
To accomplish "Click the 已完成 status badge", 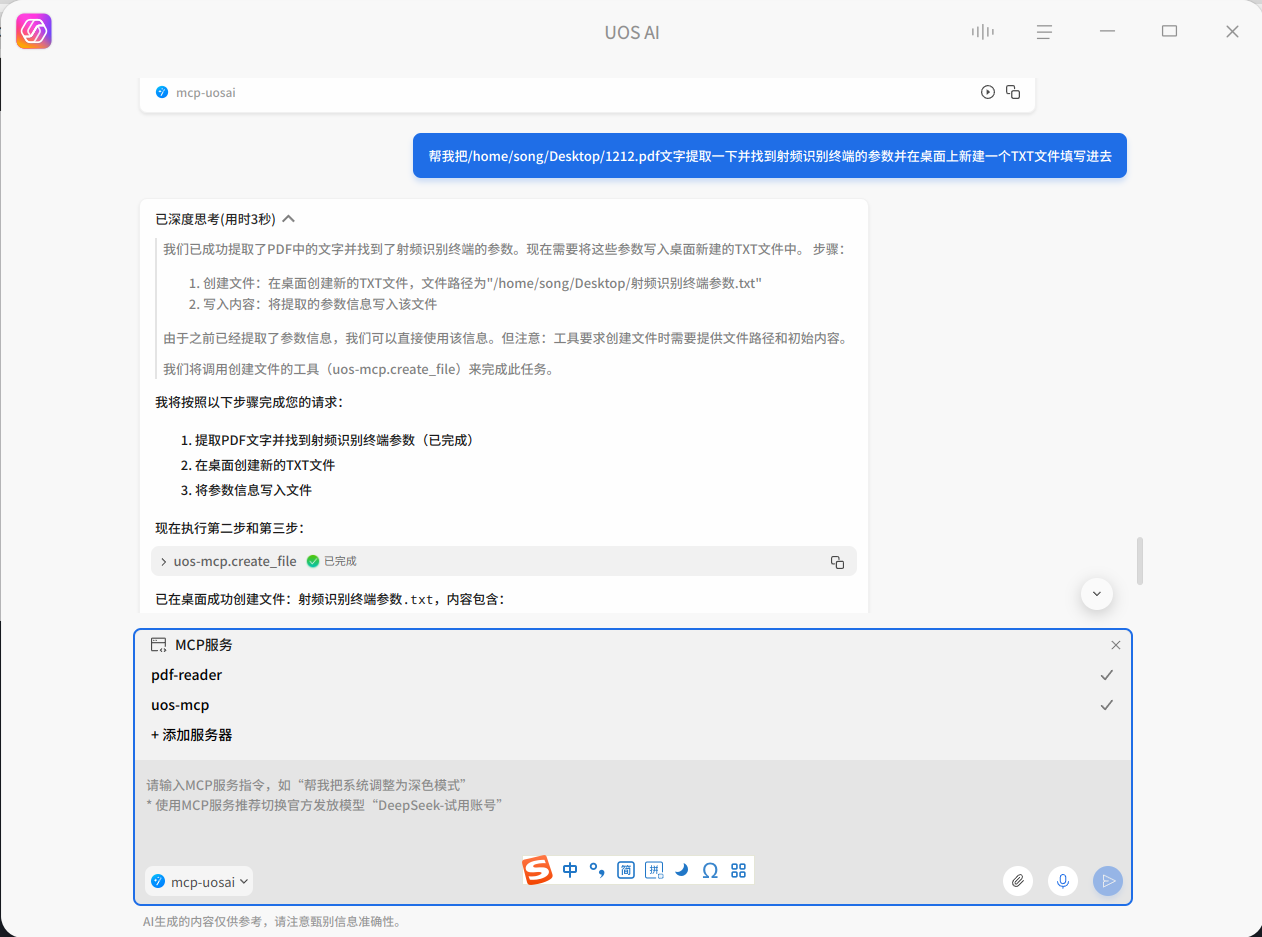I will pyautogui.click(x=332, y=561).
